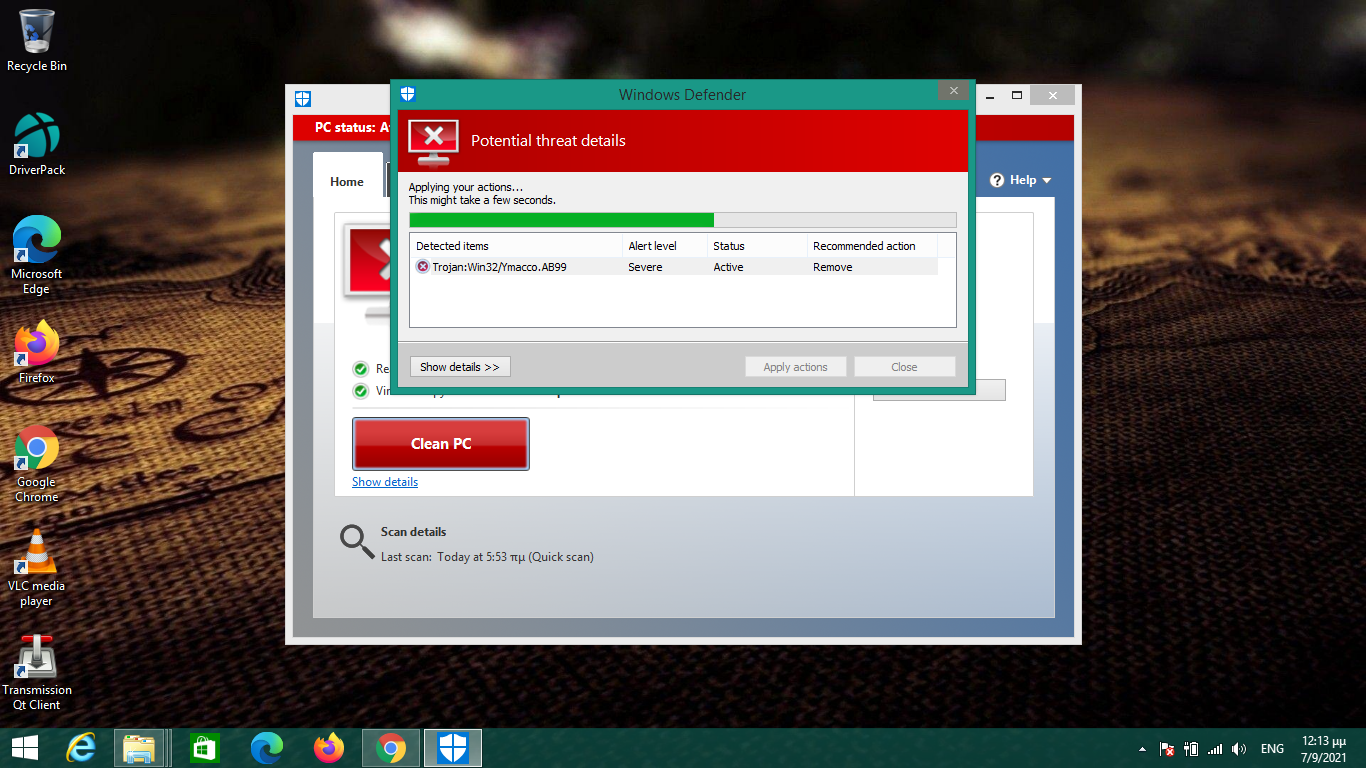Image resolution: width=1366 pixels, height=768 pixels.
Task: Click the Scan details magnifier icon
Action: (357, 541)
